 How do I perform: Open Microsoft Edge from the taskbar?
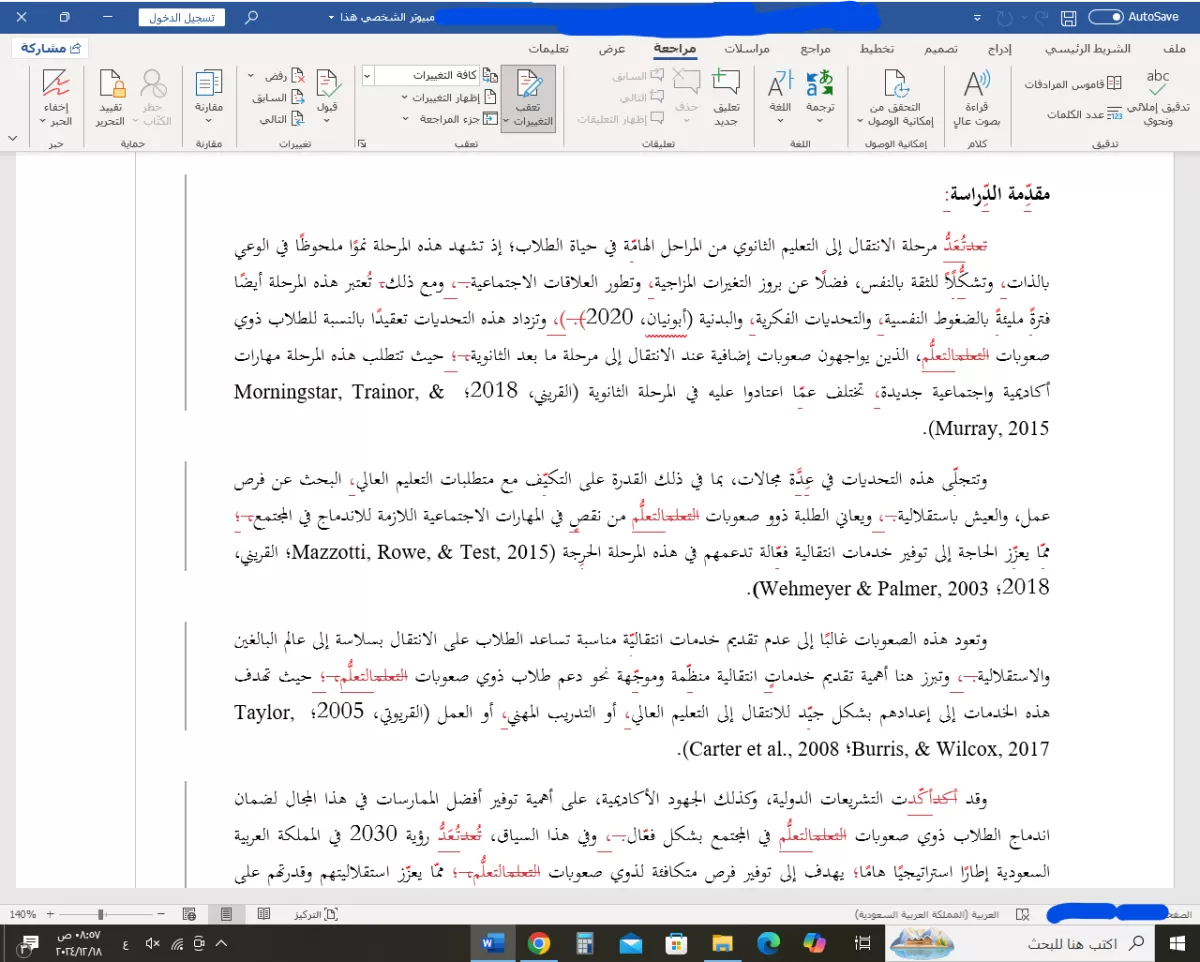coord(769,943)
